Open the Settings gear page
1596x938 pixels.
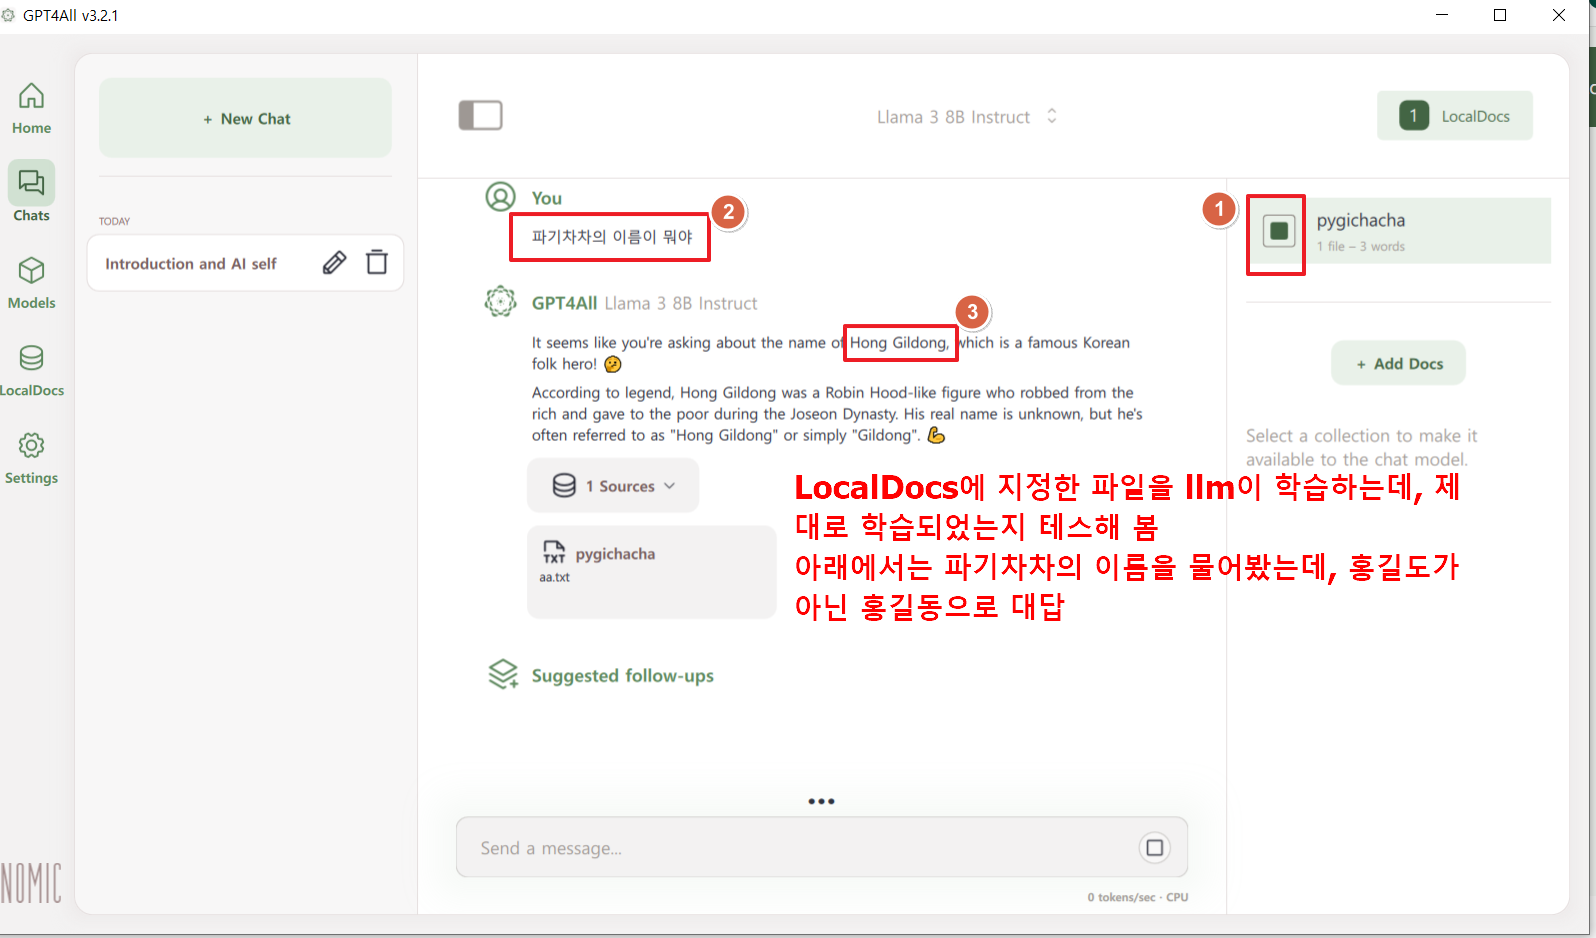31,458
